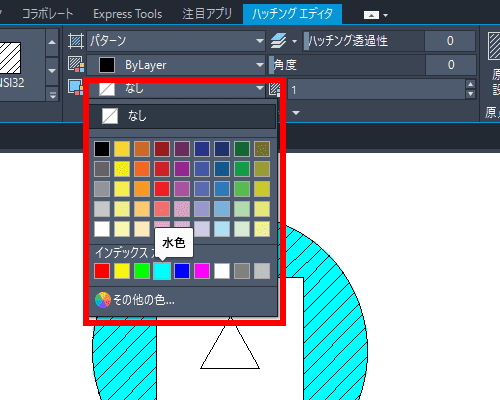Decrease the hatch scale with the down stepper

coord(470,94)
